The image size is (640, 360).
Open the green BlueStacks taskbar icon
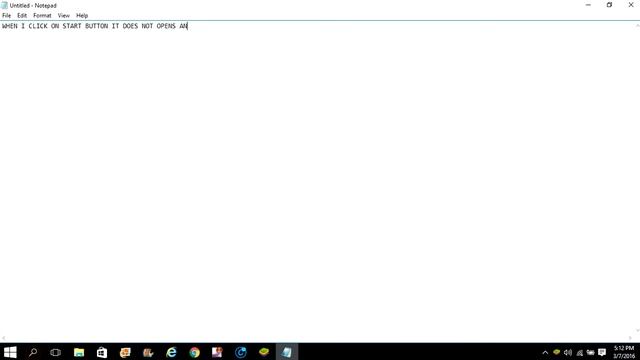pos(264,352)
